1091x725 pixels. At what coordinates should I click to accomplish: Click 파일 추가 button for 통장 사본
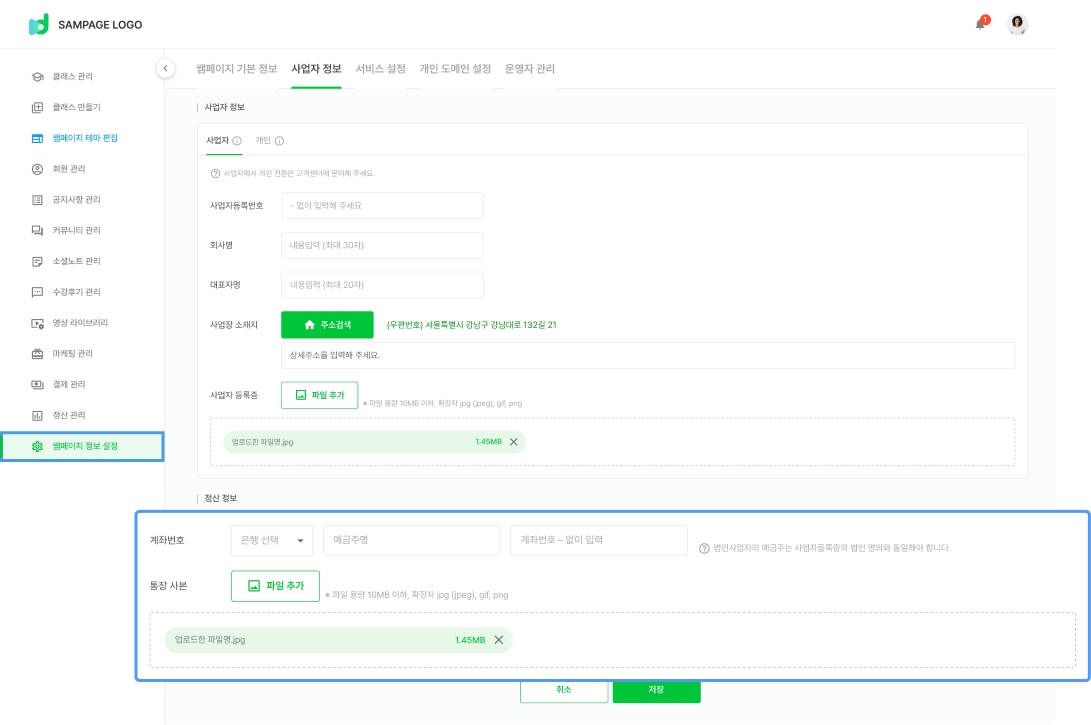coord(275,586)
